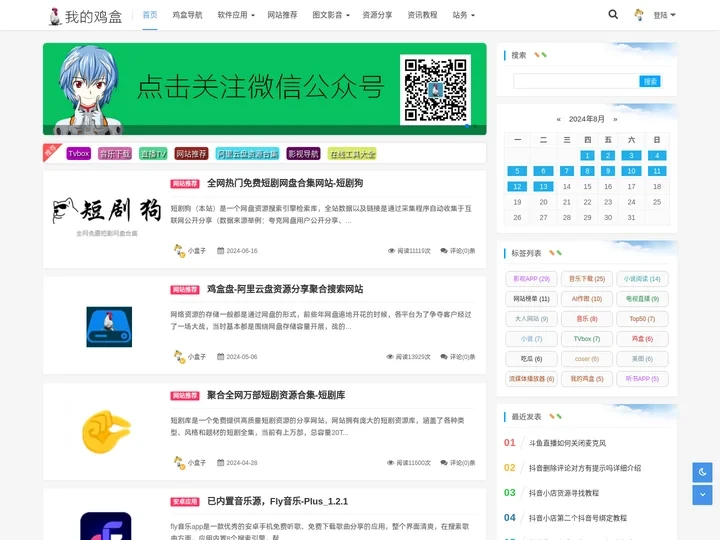The width and height of the screenshot is (720, 540).
Task: Click the pink 音乐下载 tag button
Action: pyautogui.click(x=115, y=153)
